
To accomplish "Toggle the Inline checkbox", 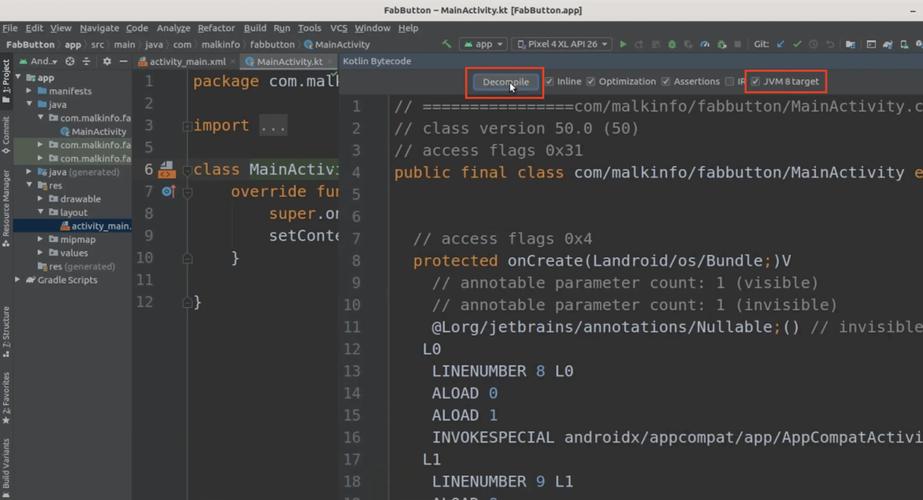I will [x=551, y=82].
